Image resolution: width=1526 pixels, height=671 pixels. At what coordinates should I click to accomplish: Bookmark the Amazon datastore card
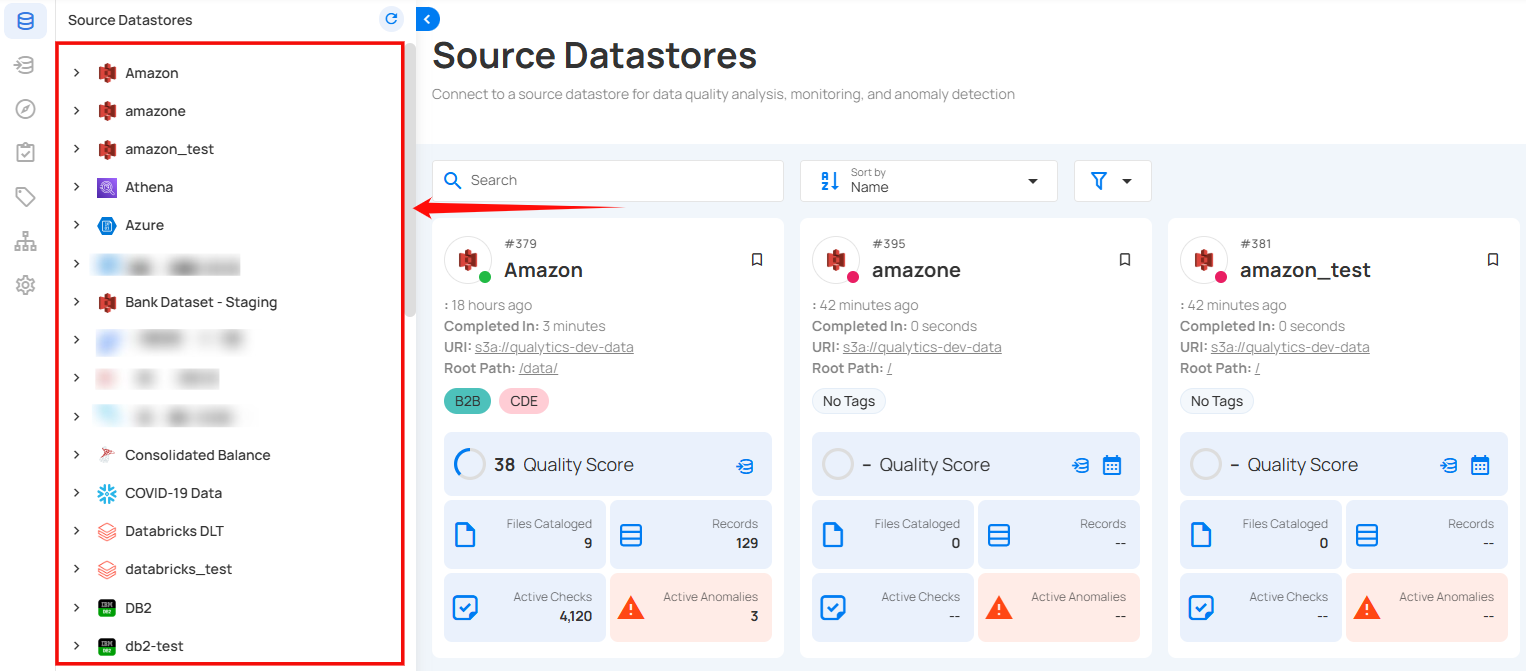[757, 259]
